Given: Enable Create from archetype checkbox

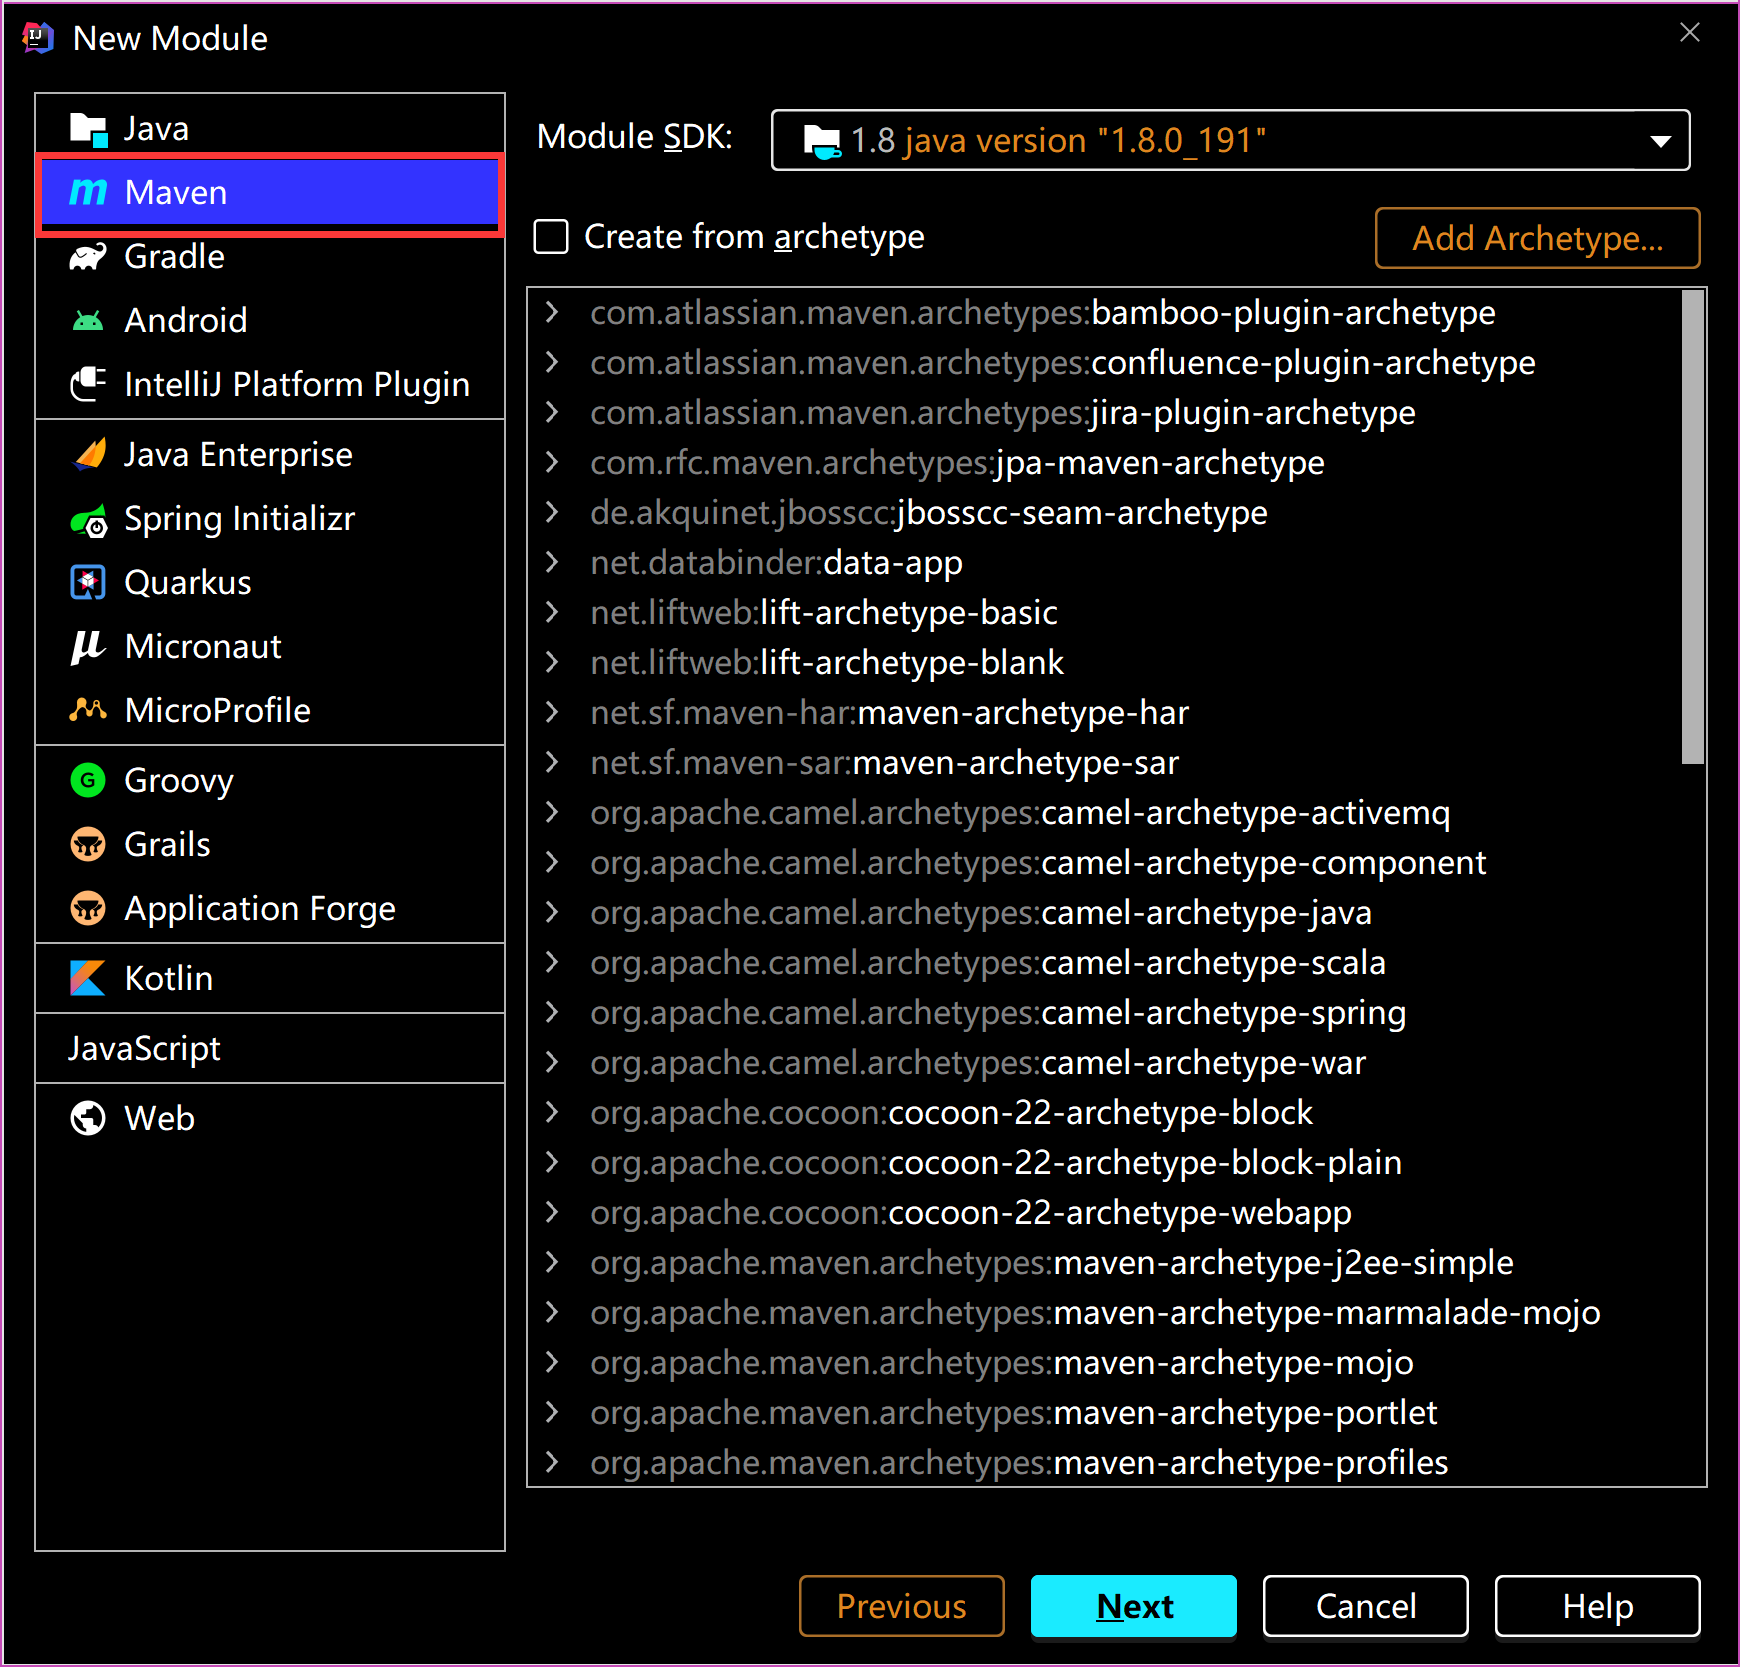Looking at the screenshot, I should click(x=551, y=237).
